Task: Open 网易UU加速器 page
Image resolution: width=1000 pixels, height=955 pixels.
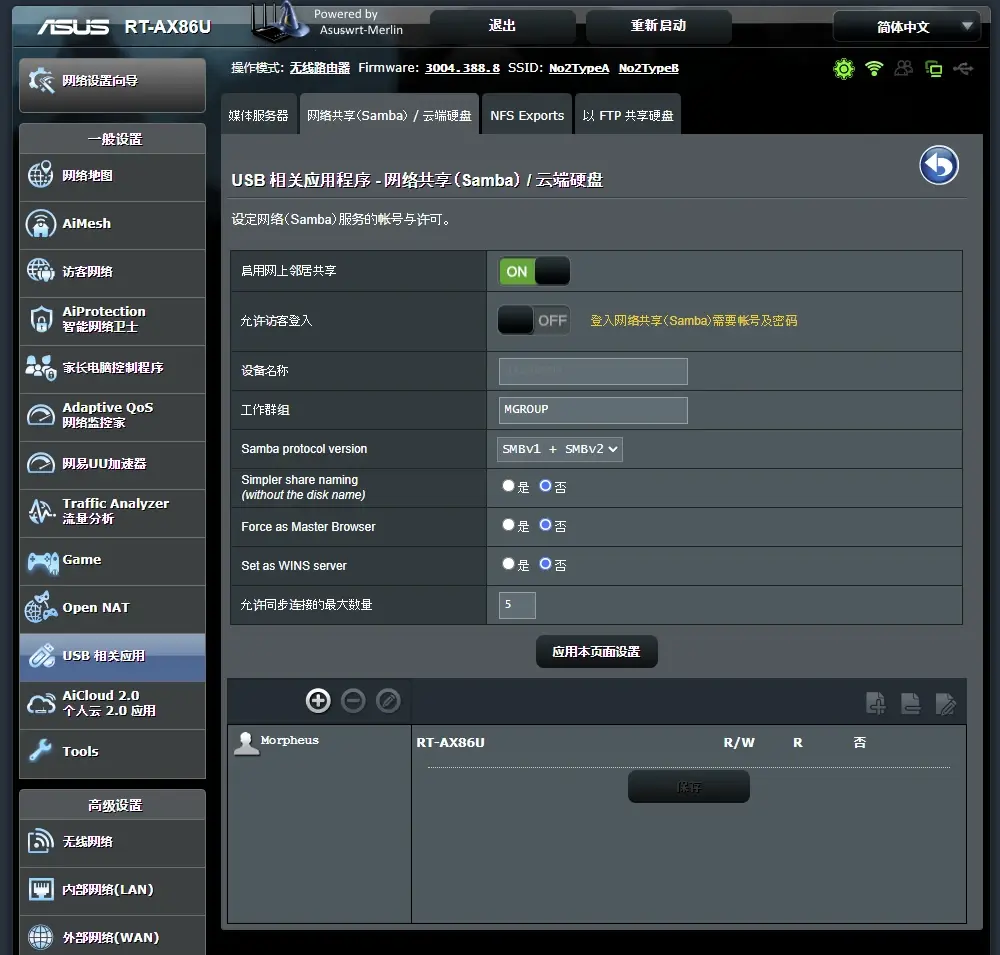Action: pyautogui.click(x=112, y=464)
